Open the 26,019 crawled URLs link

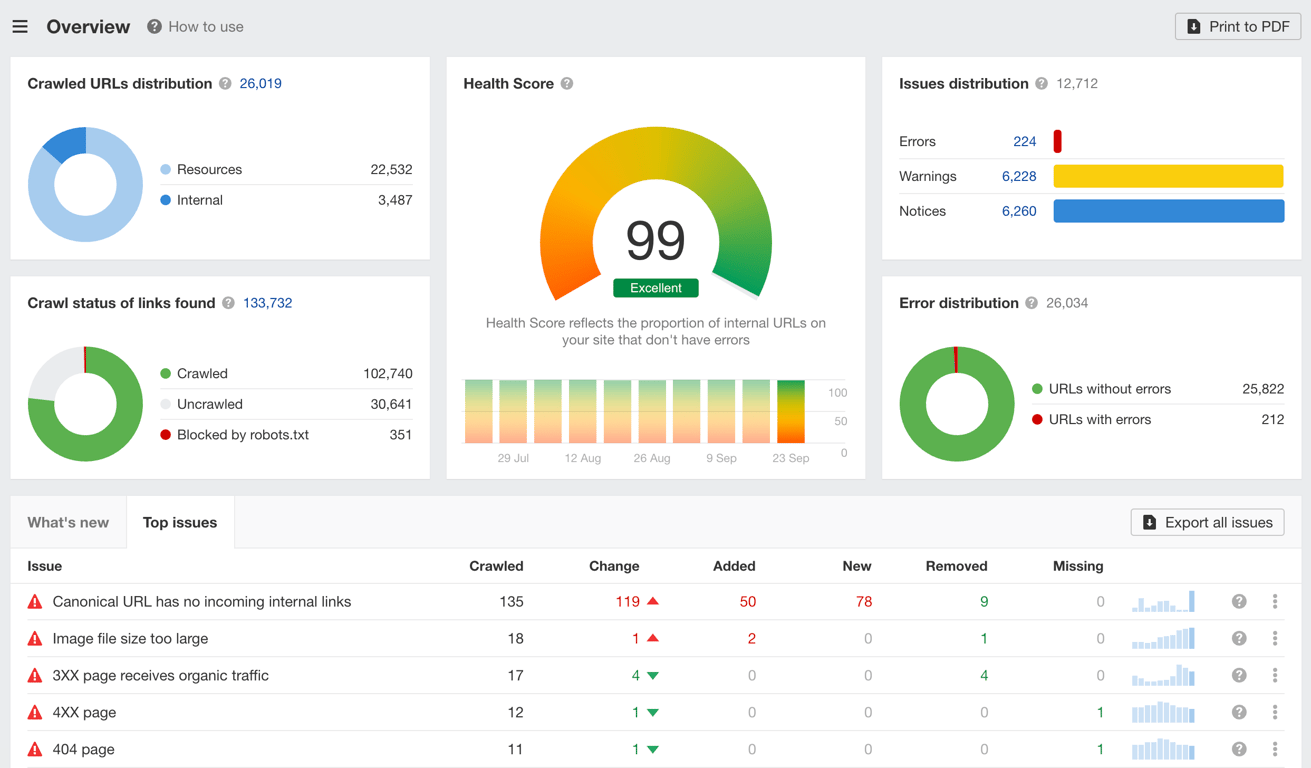[260, 84]
